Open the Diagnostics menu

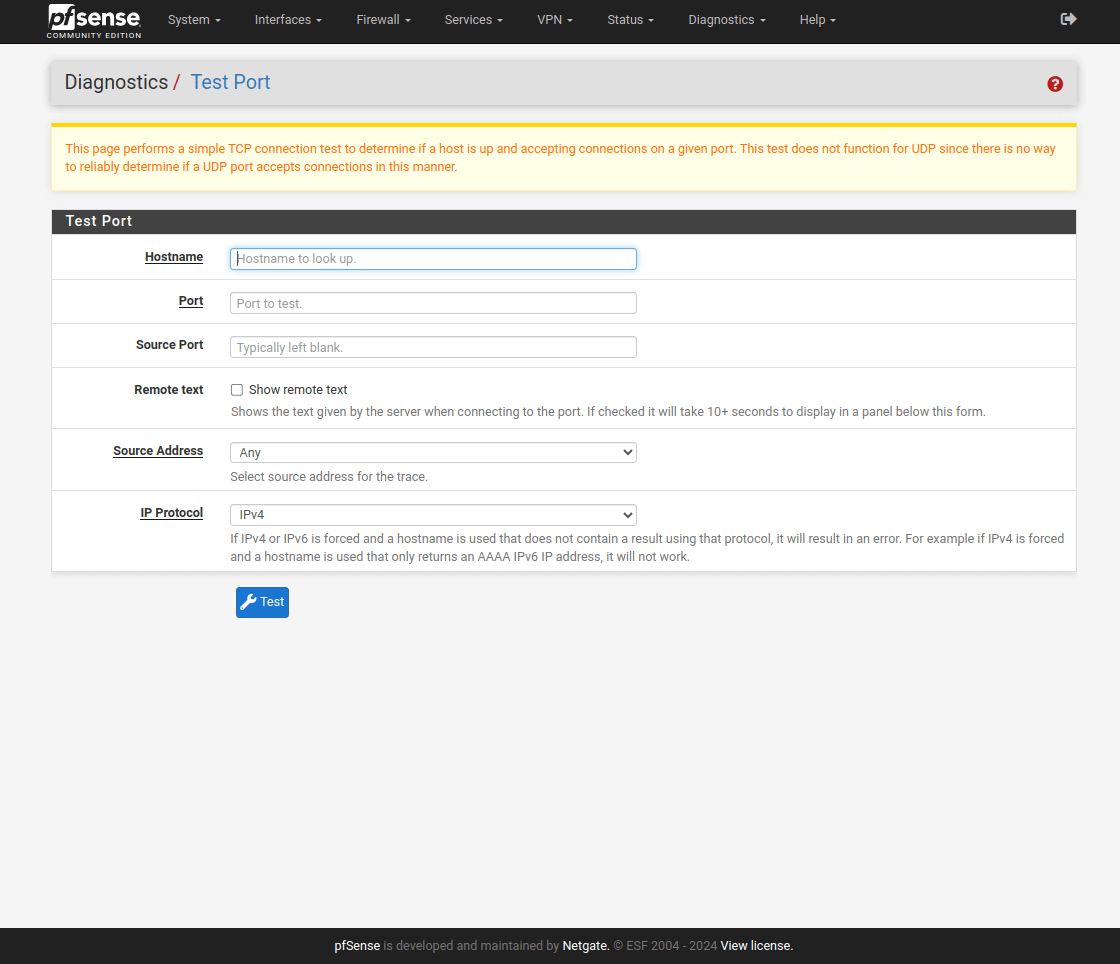coord(727,20)
